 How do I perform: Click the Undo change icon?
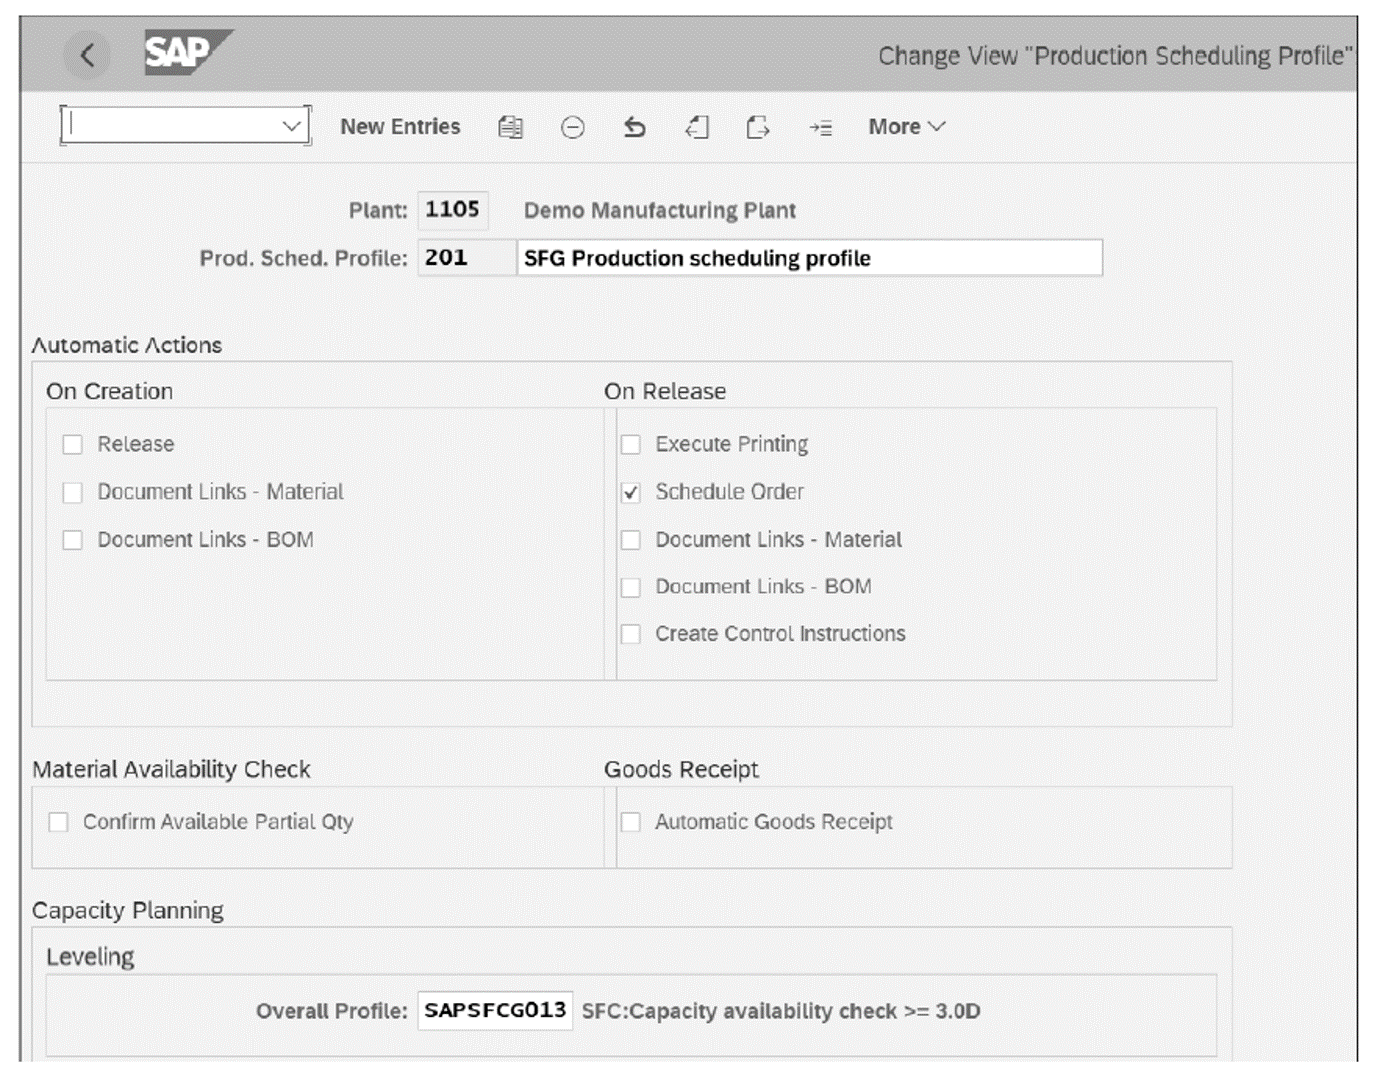coord(635,127)
